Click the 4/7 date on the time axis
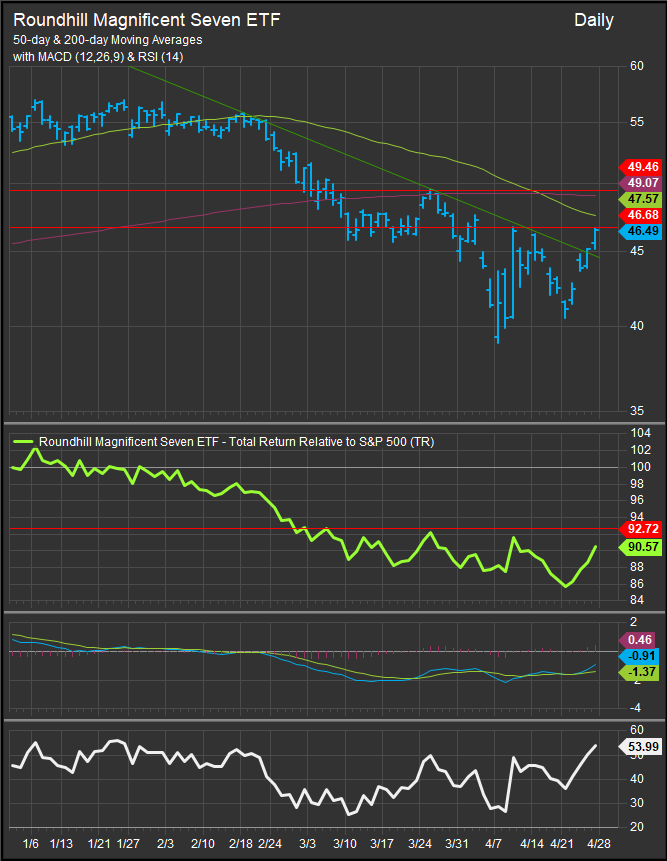The image size is (667, 861). coord(494,844)
